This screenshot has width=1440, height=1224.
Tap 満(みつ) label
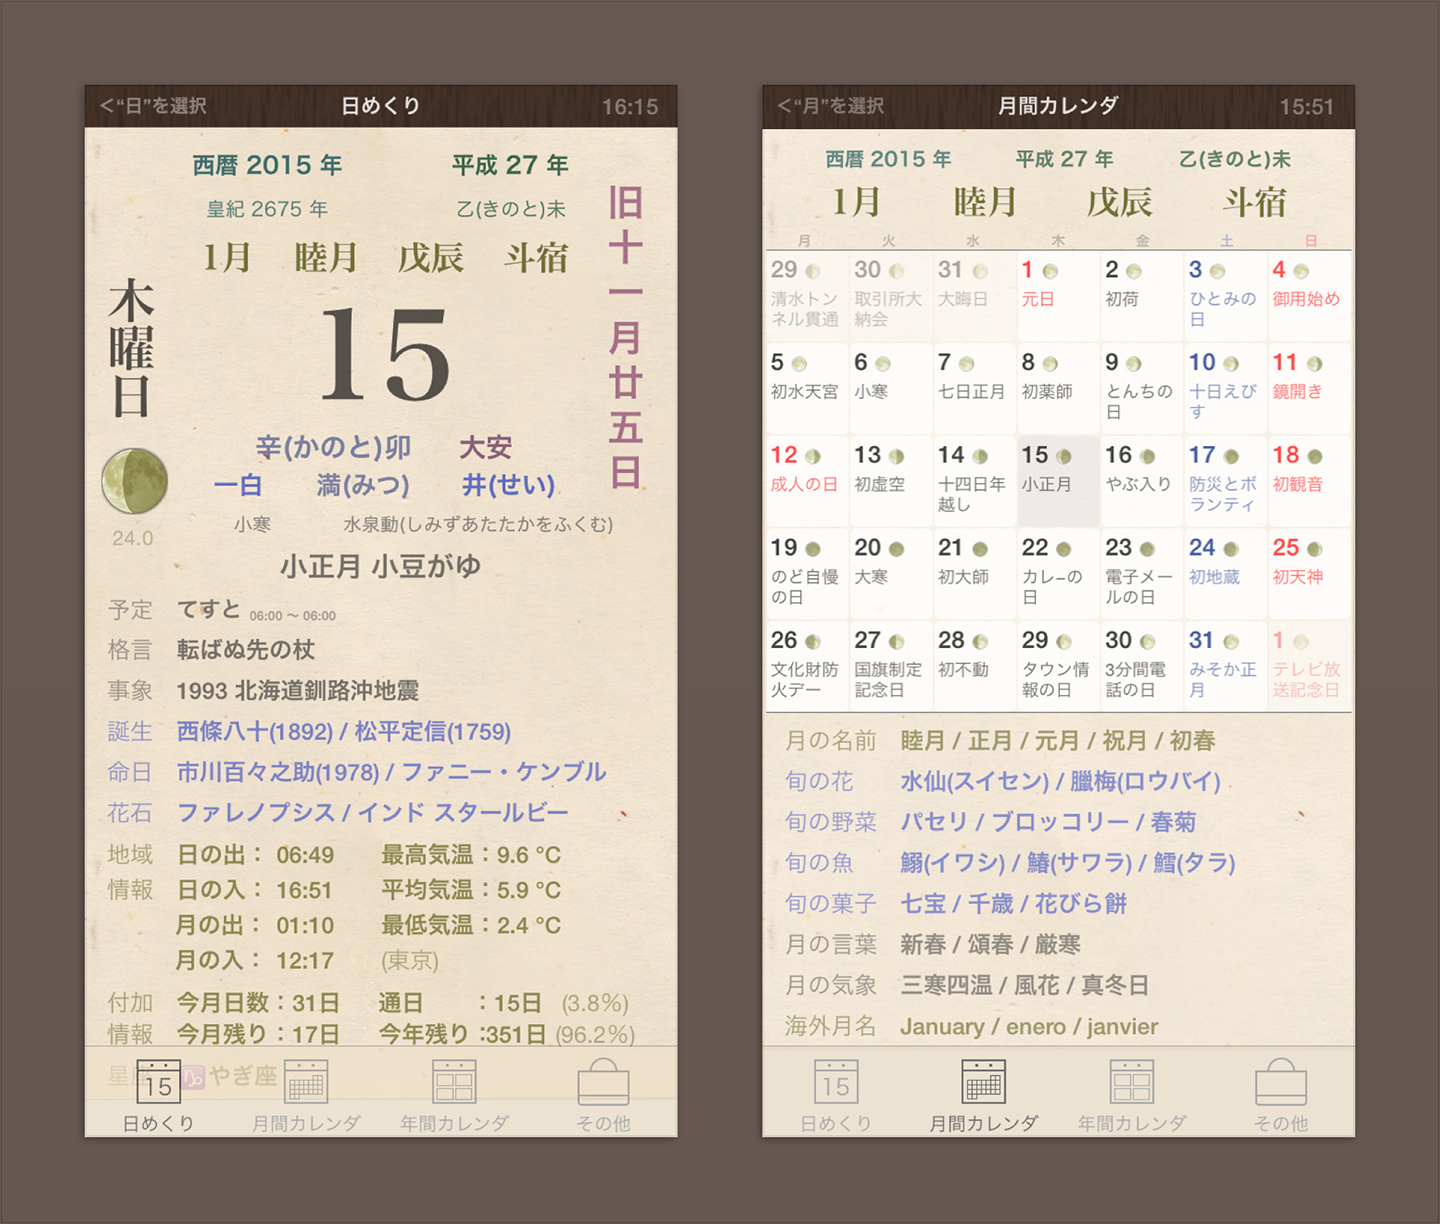point(363,485)
